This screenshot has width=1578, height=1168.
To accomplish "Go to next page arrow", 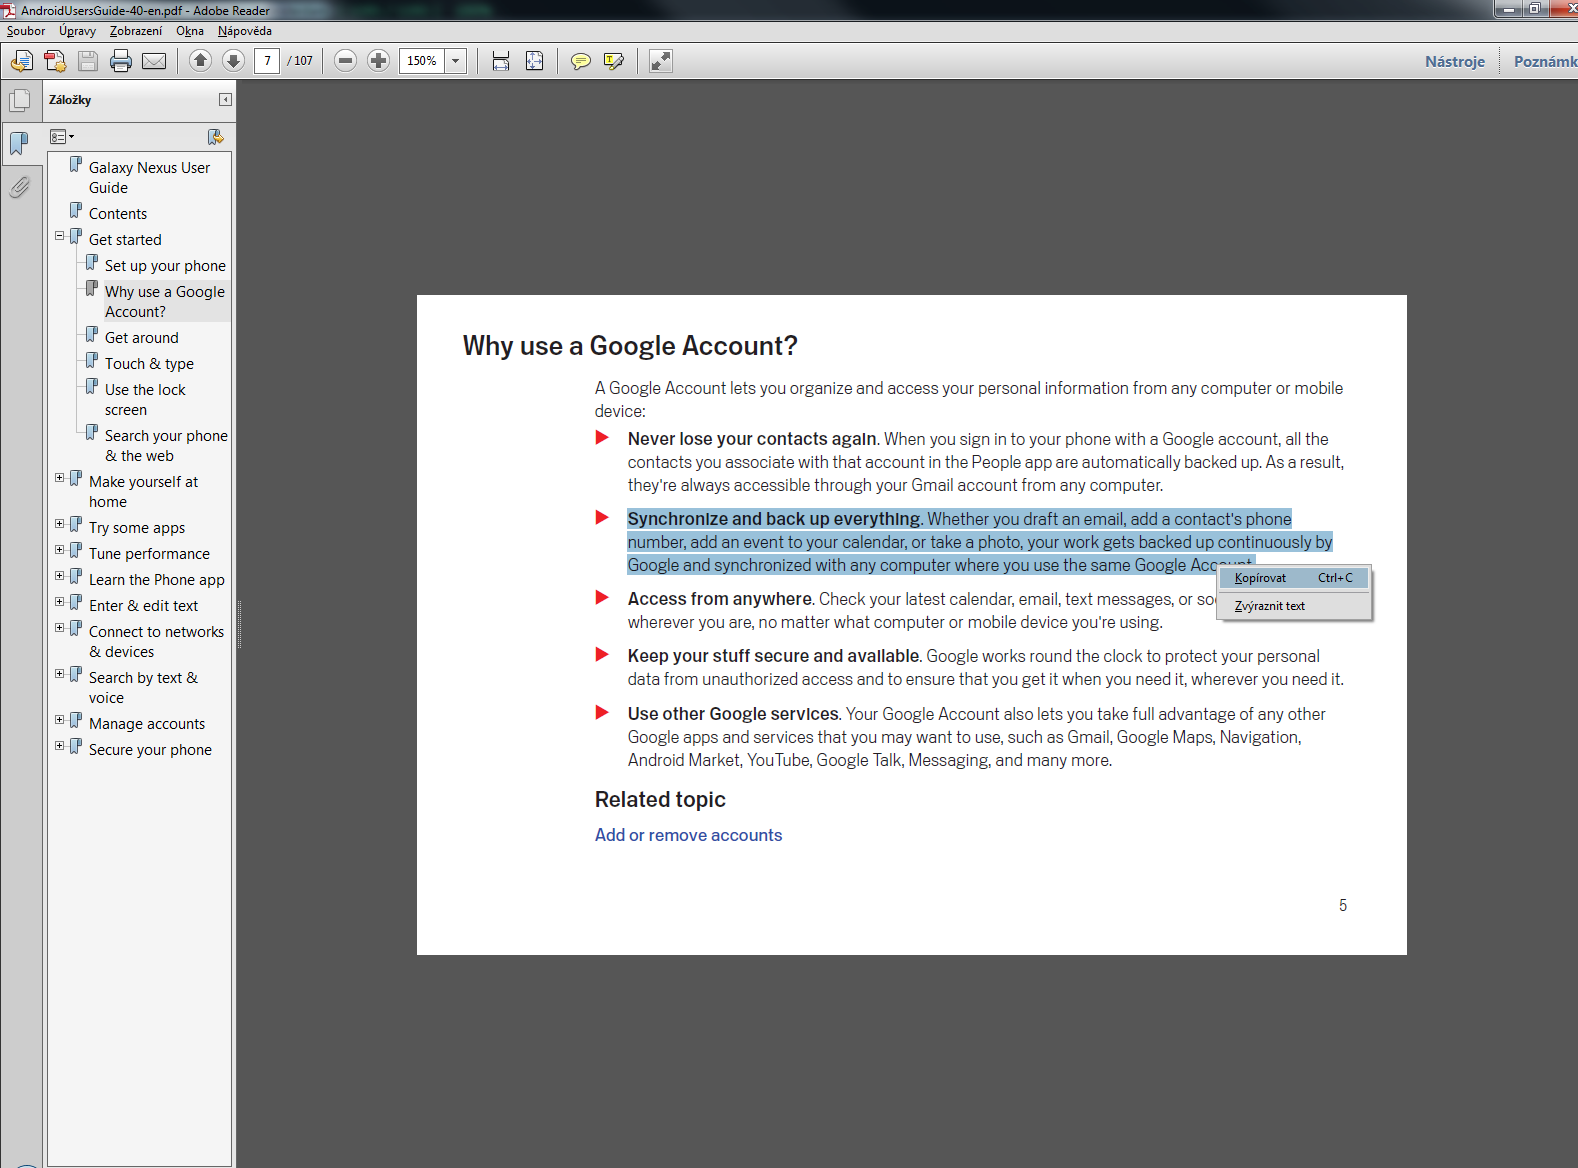I will (x=233, y=61).
